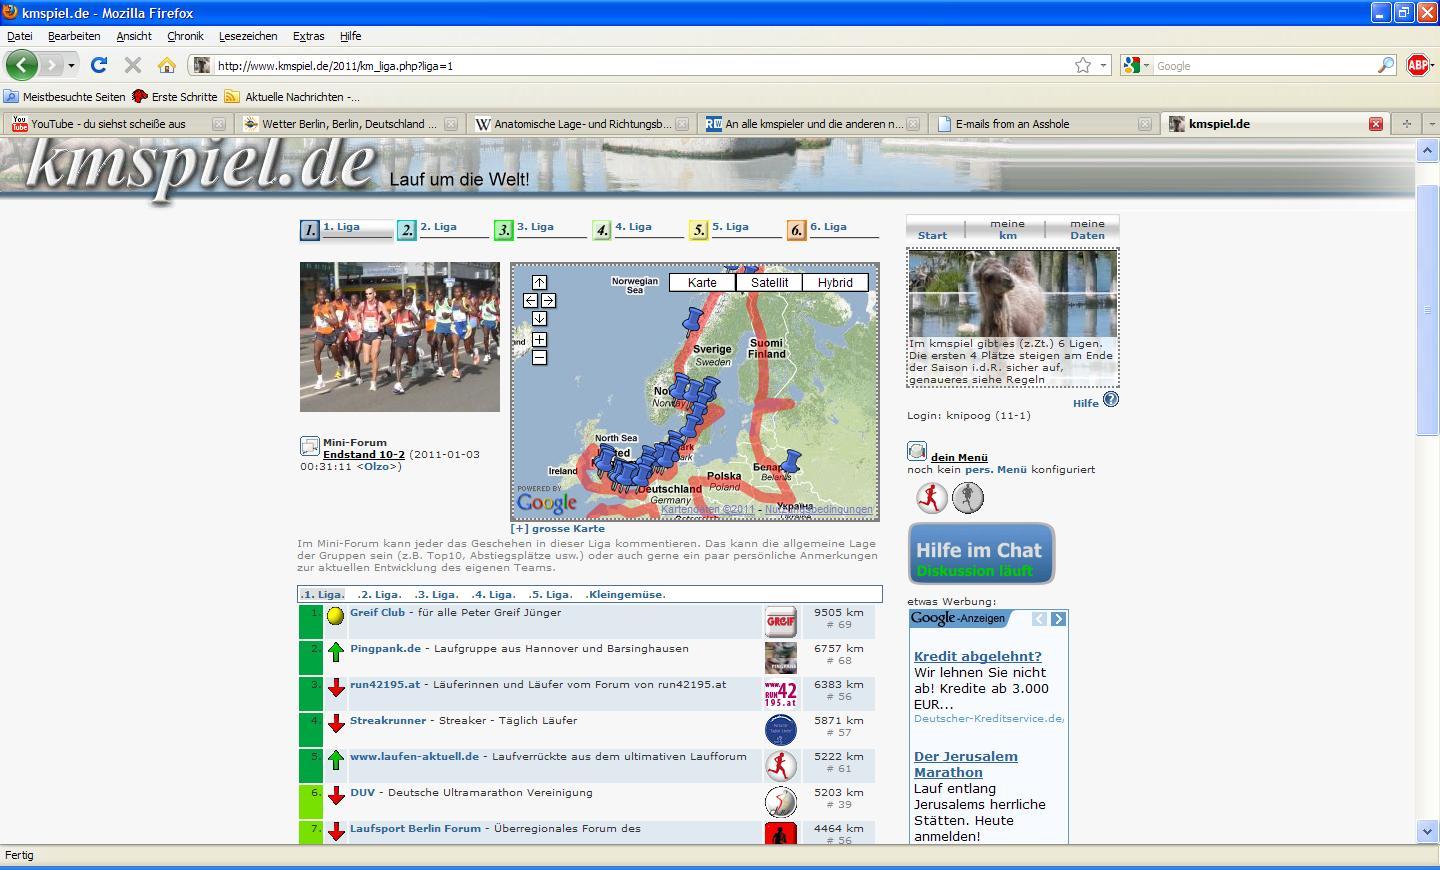Screen dimensions: 1440x870
Task: Click the Google search field
Action: pos(1264,65)
